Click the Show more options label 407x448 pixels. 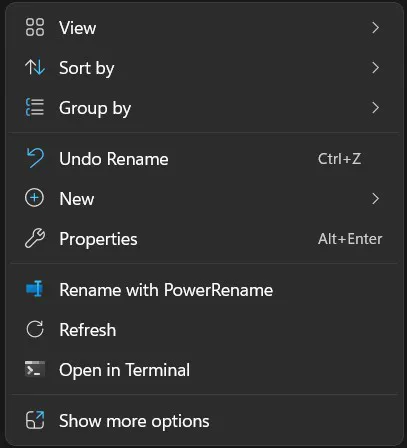tap(134, 421)
